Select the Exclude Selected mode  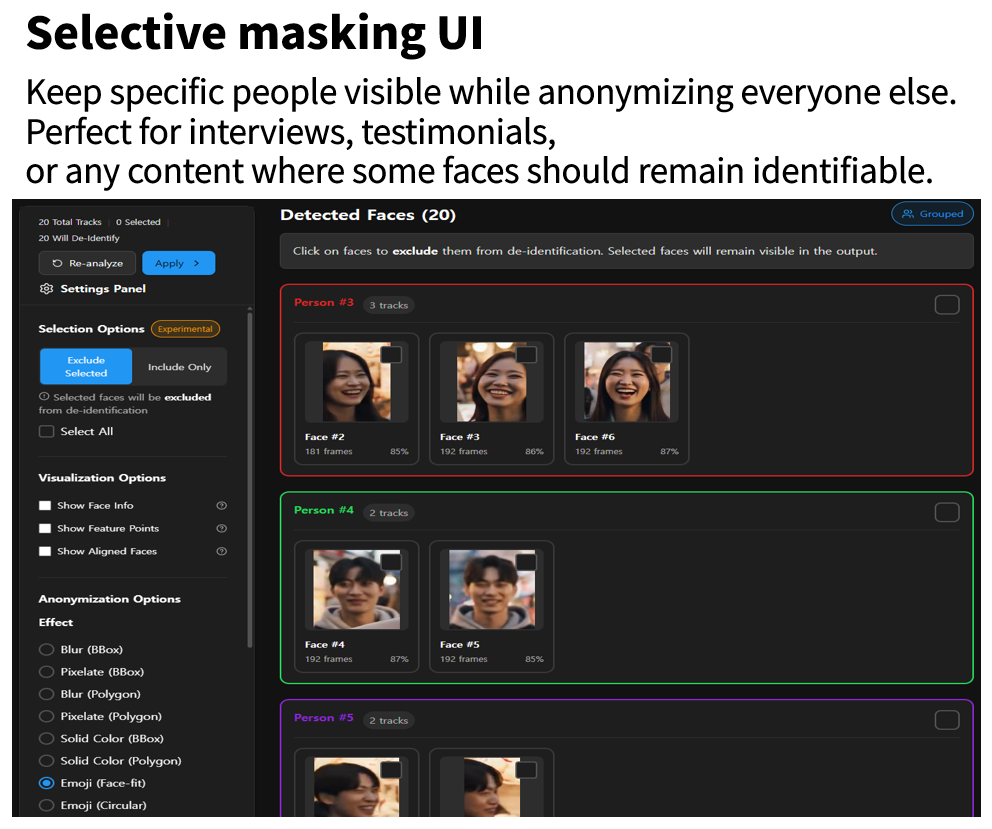tap(85, 366)
